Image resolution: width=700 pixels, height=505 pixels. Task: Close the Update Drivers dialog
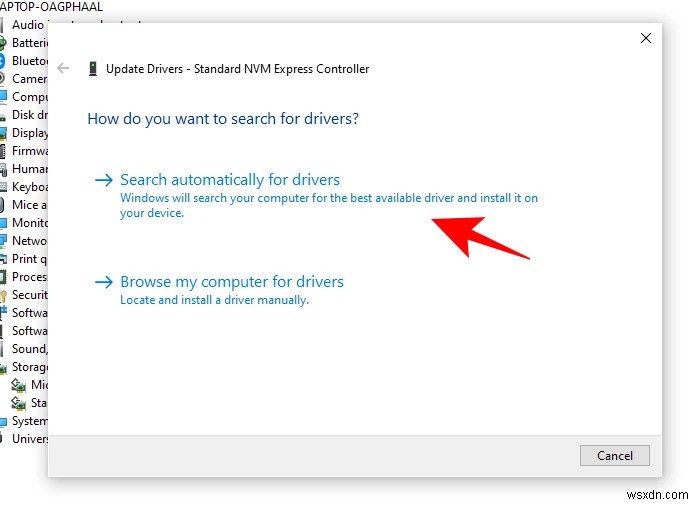[646, 38]
